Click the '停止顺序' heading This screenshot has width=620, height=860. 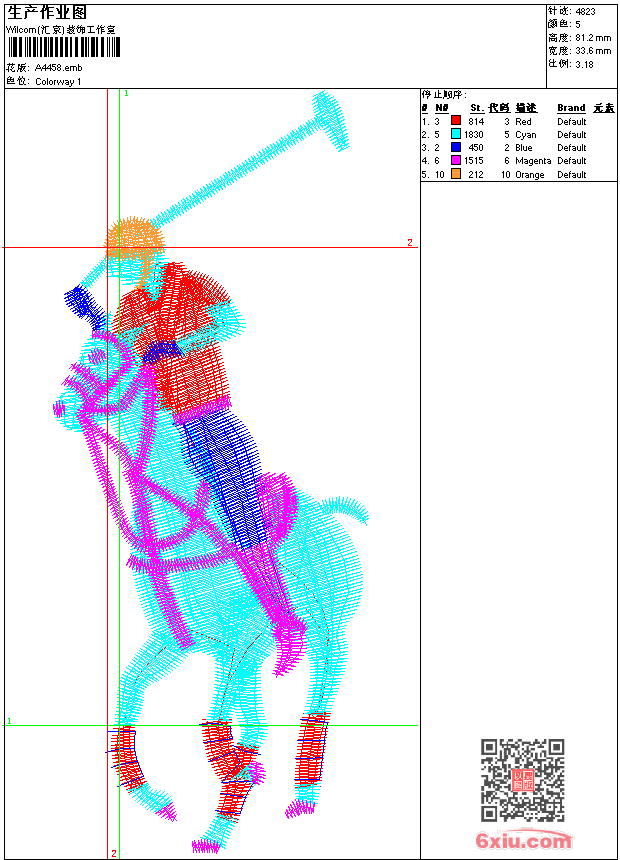coord(444,95)
